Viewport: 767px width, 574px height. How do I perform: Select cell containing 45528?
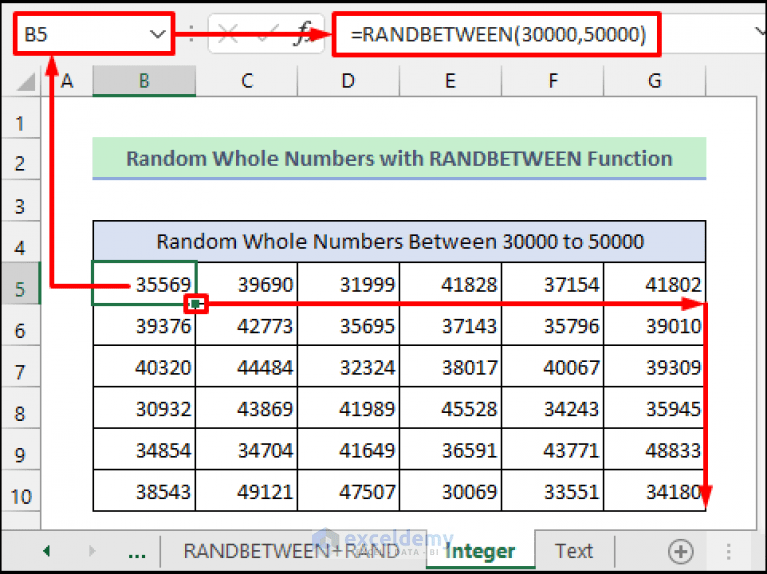pos(451,408)
